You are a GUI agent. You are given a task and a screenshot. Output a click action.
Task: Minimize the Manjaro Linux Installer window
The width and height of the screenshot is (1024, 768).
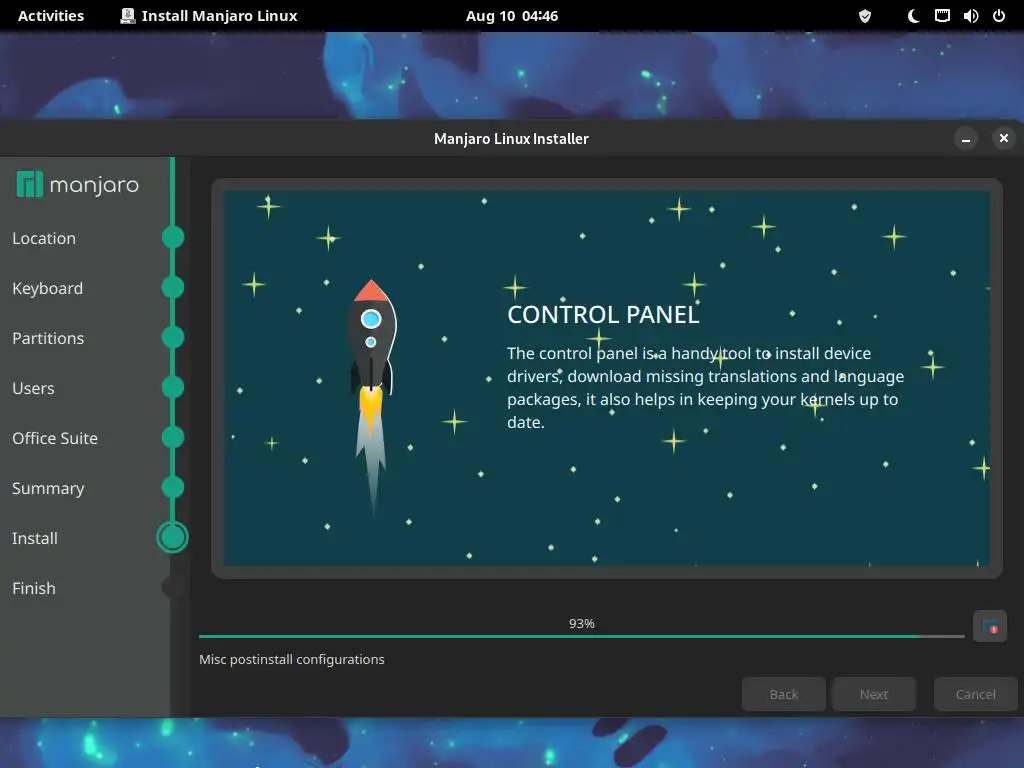(966, 138)
